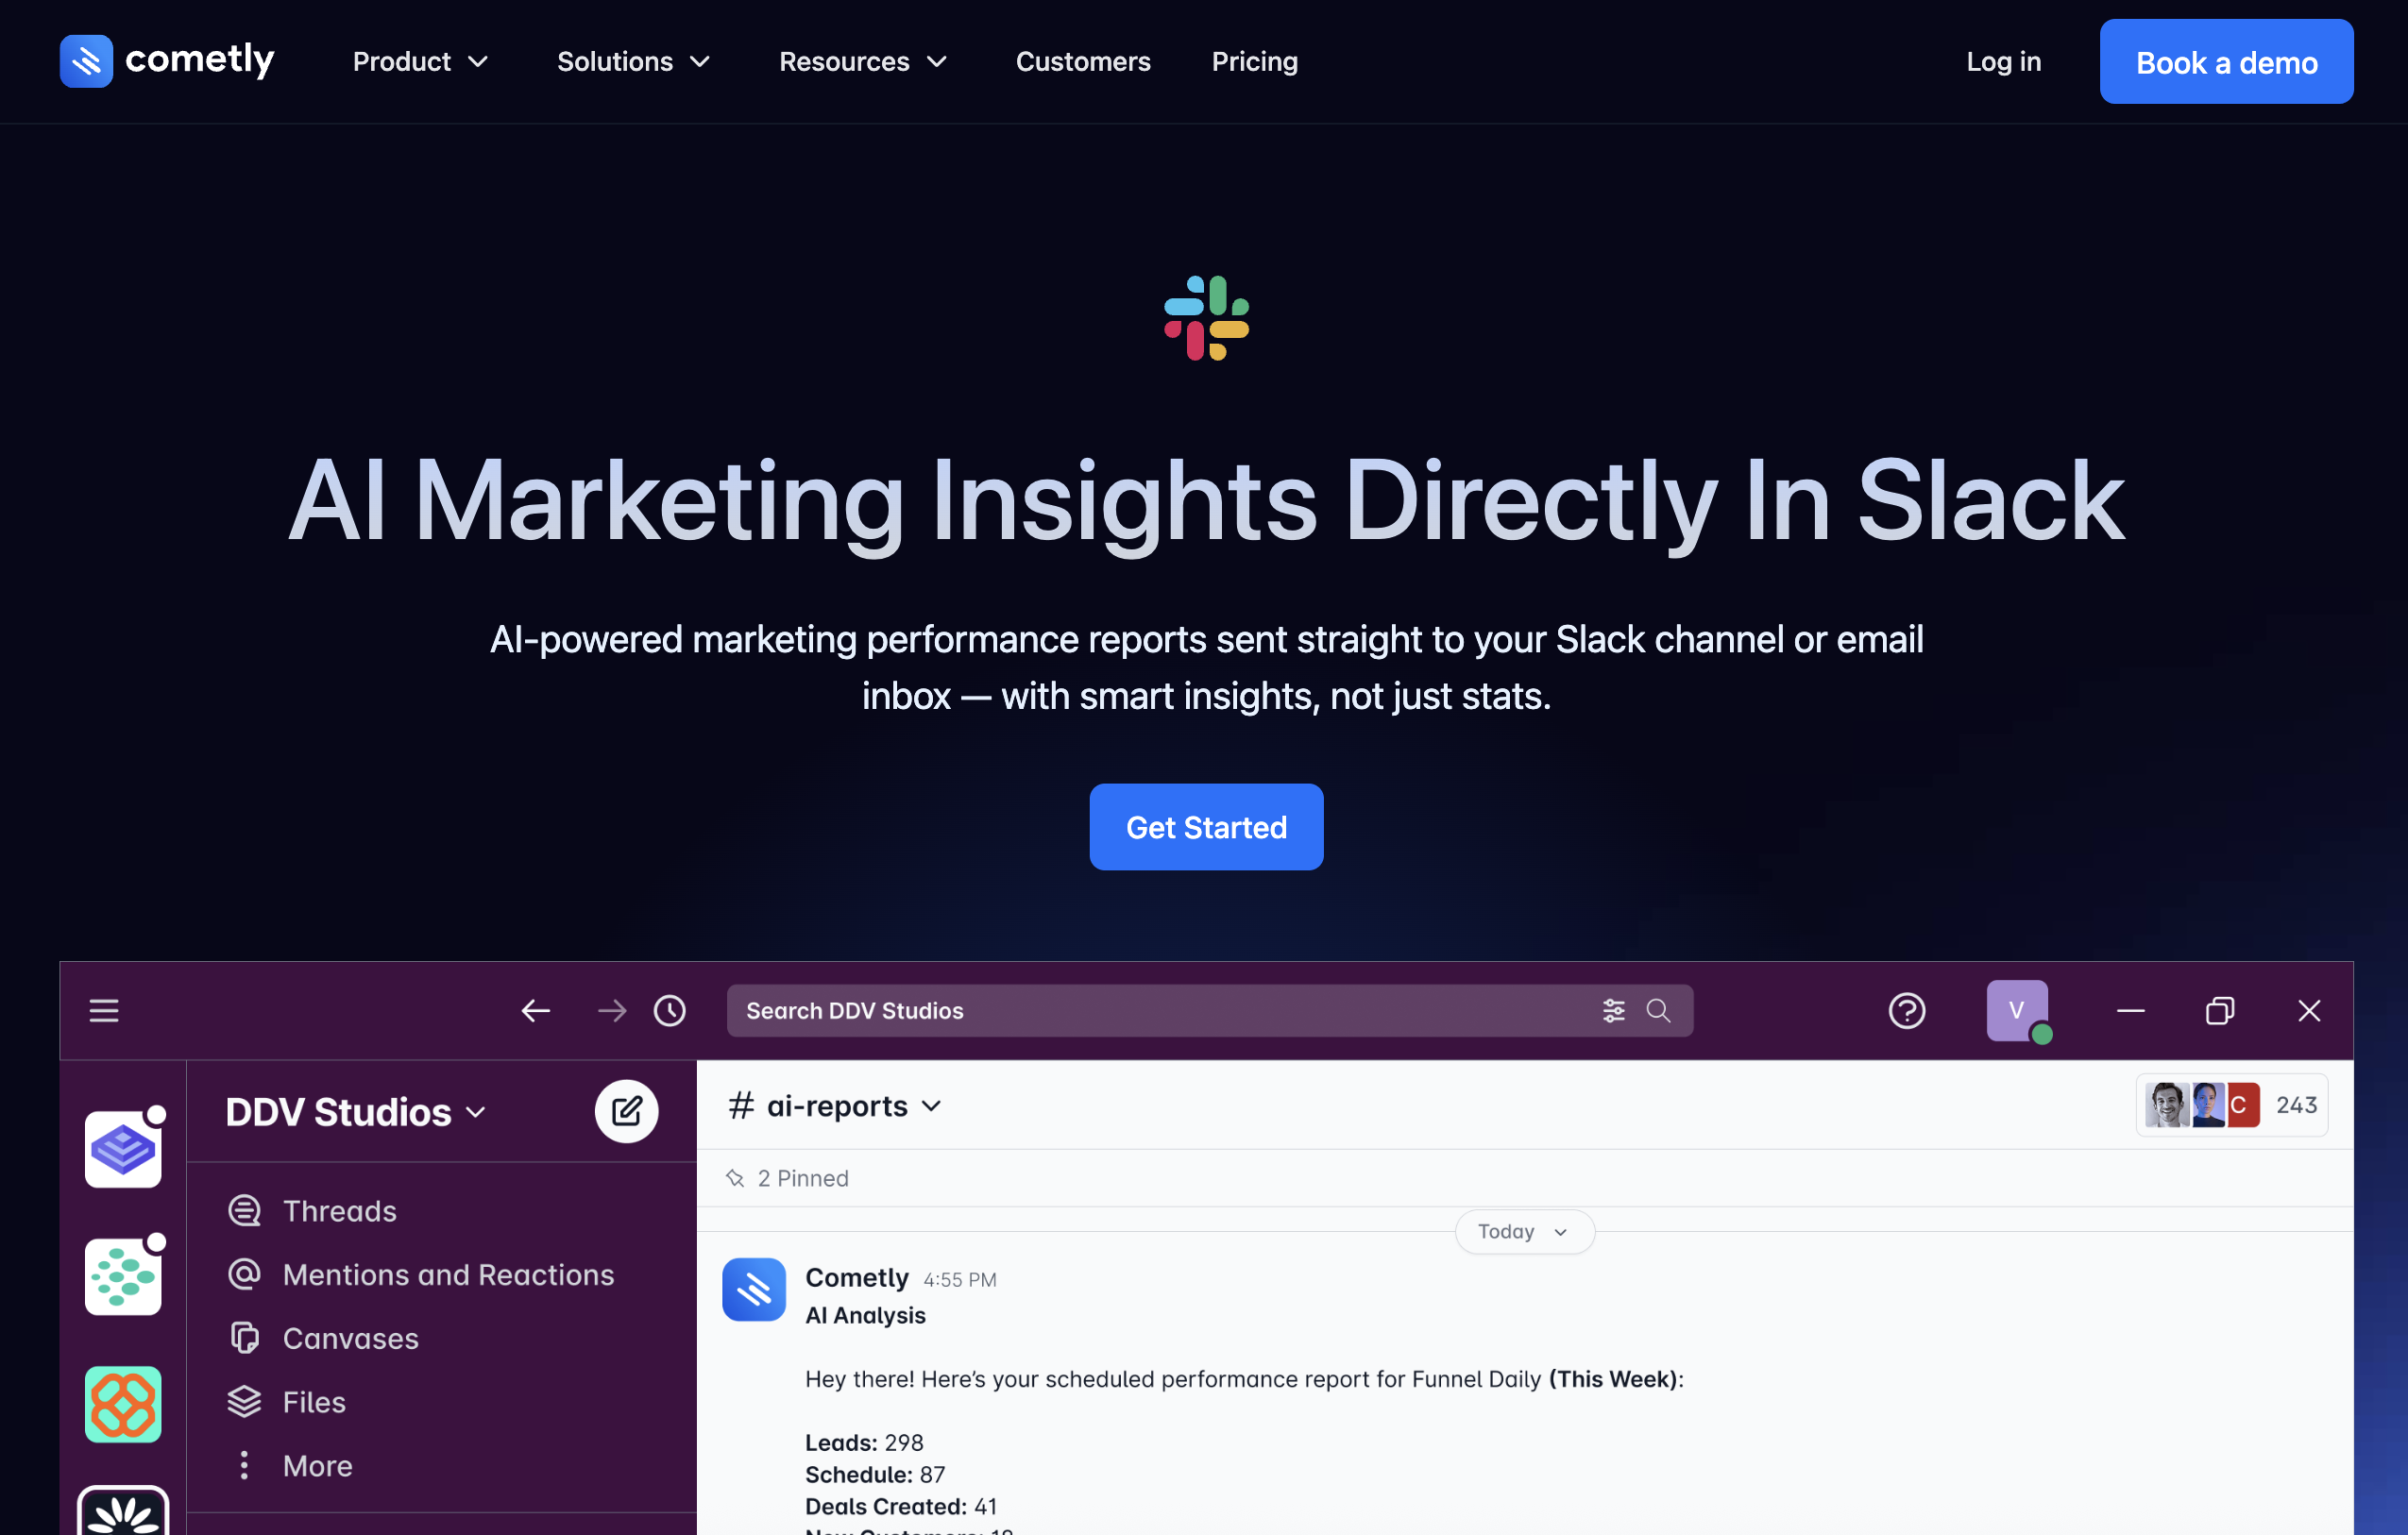Select the green dots workspace icon

tap(123, 1277)
